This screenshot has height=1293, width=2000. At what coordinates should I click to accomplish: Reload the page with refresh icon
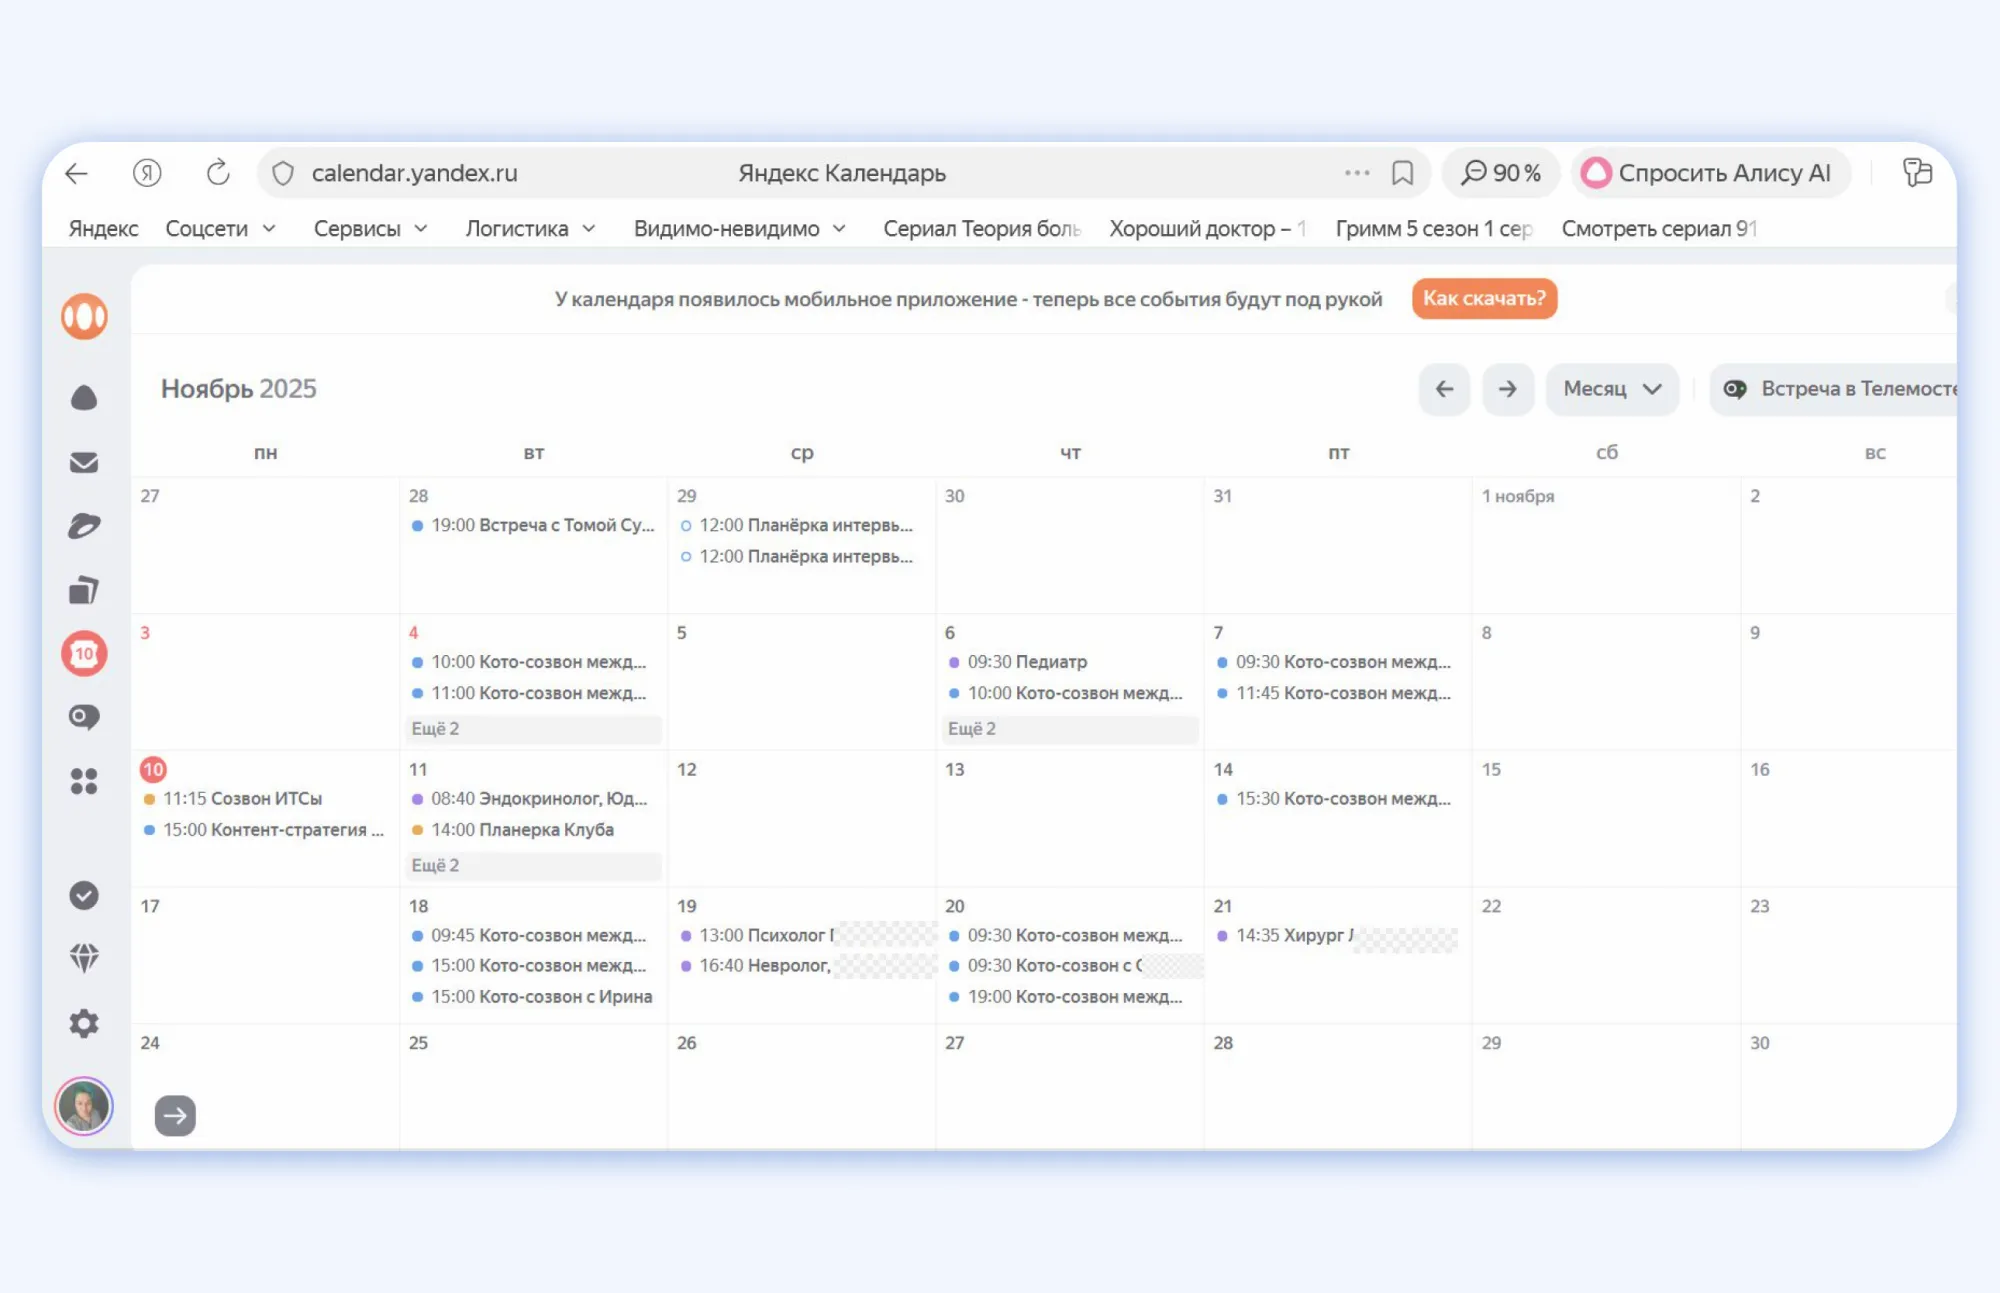[x=218, y=173]
